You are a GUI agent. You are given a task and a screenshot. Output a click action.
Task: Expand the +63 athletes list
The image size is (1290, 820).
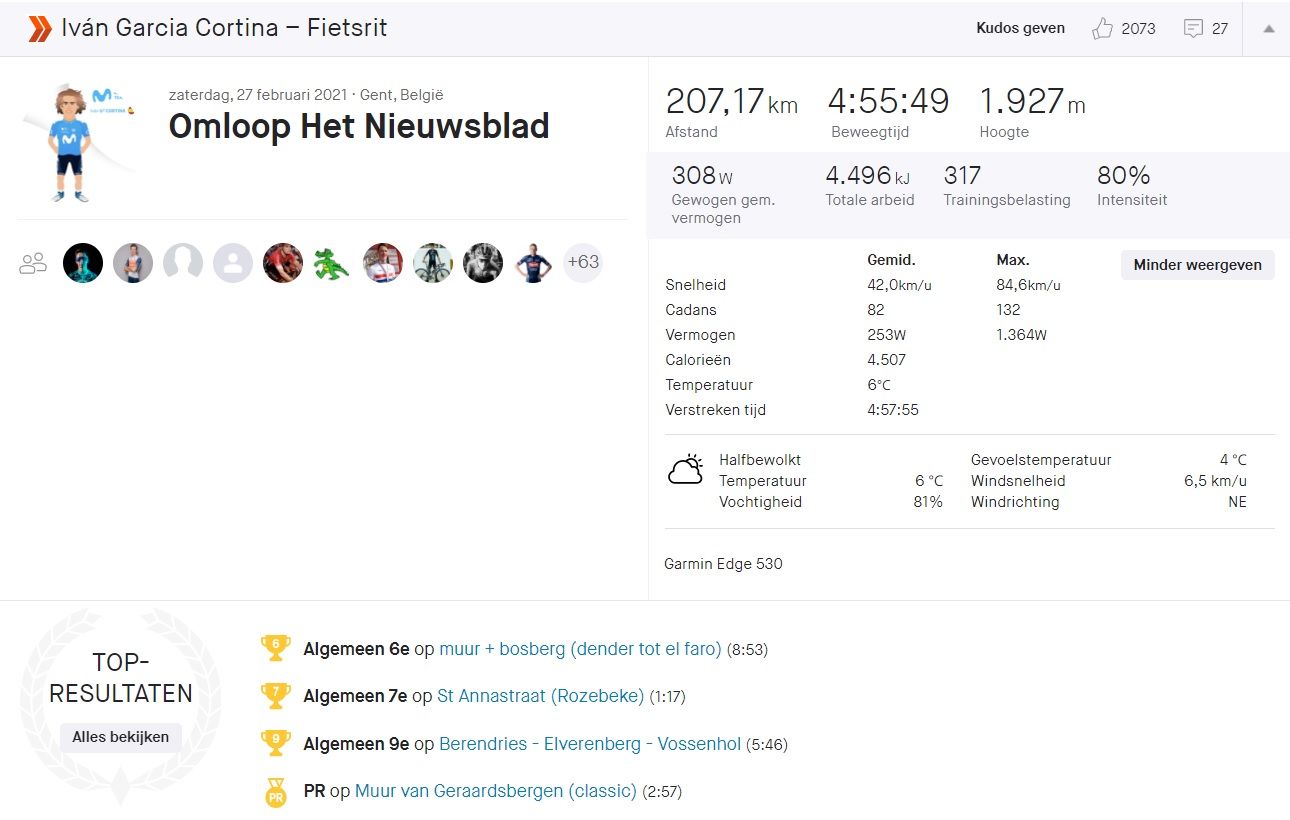pyautogui.click(x=583, y=262)
